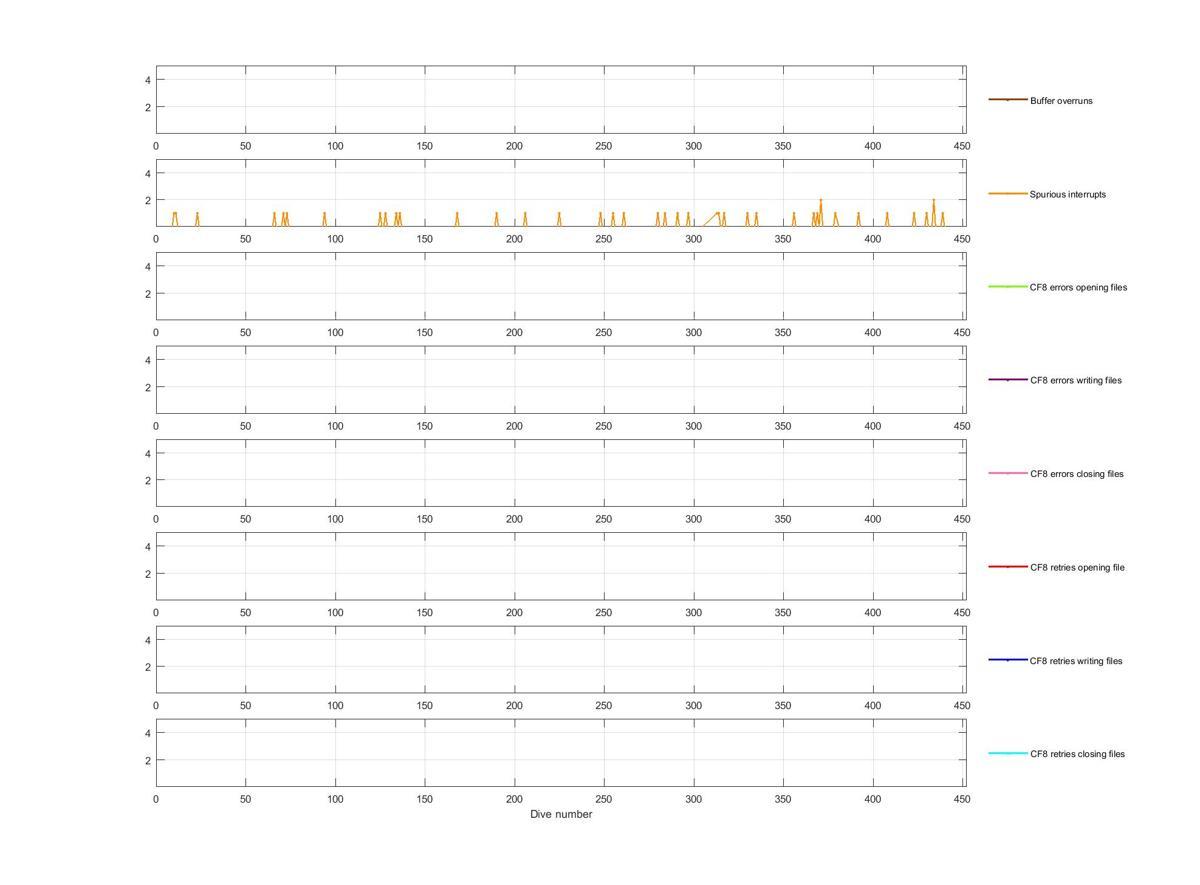This screenshot has height=885, width=1200.
Task: Click the 350 tick label under bottom plot
Action: click(x=783, y=799)
